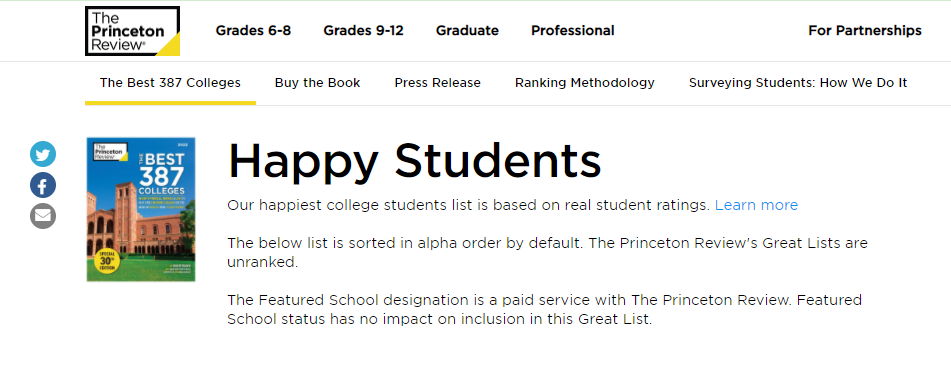Go to The Princeton Review logo homepage

click(133, 31)
